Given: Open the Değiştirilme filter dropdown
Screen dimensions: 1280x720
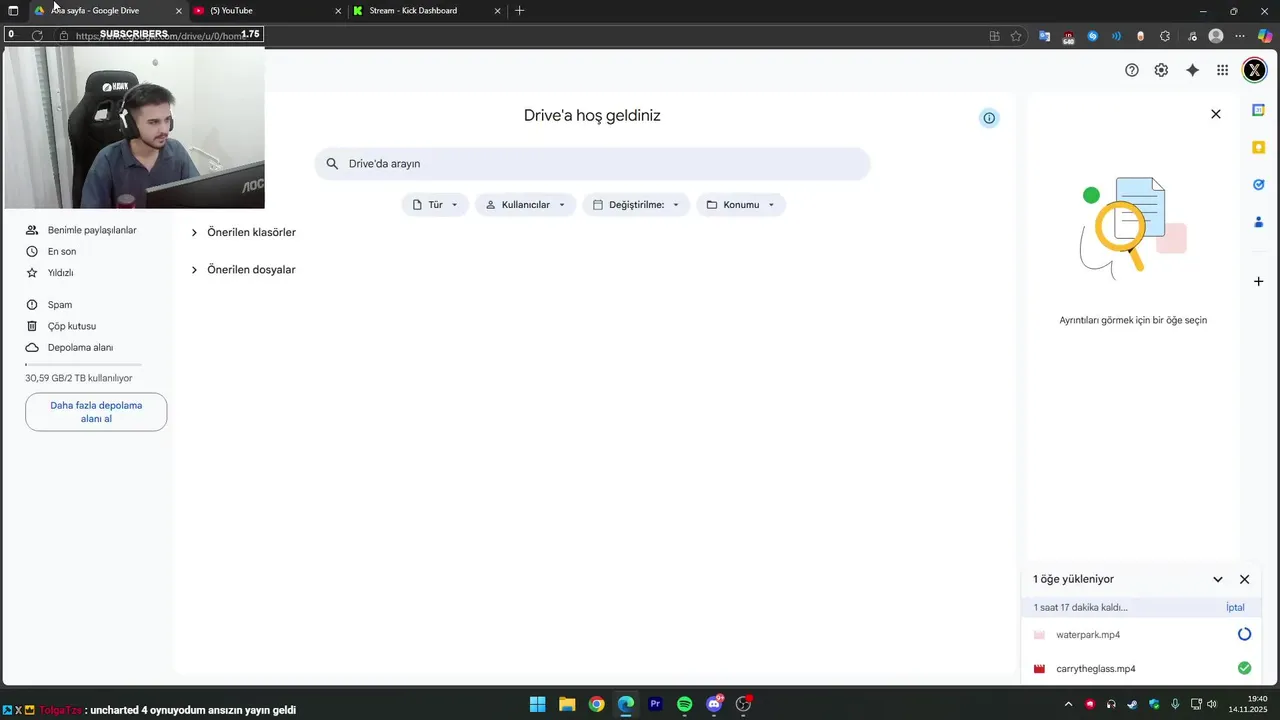Looking at the screenshot, I should [636, 205].
